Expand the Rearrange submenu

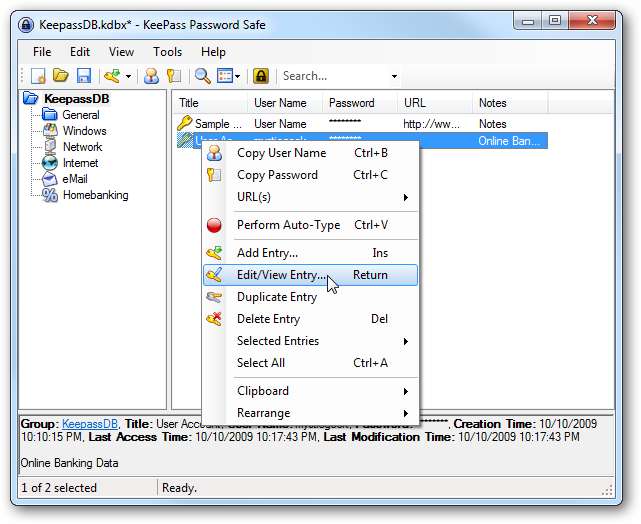click(310, 413)
